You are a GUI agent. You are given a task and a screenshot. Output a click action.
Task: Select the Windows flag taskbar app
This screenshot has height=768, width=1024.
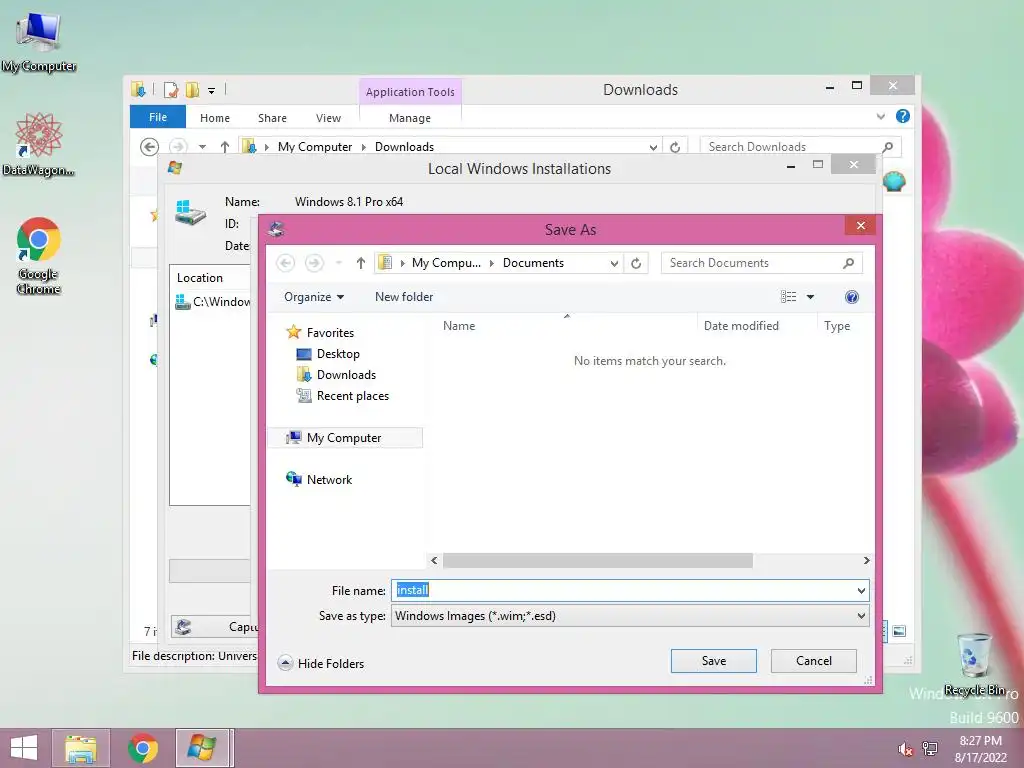(202, 748)
